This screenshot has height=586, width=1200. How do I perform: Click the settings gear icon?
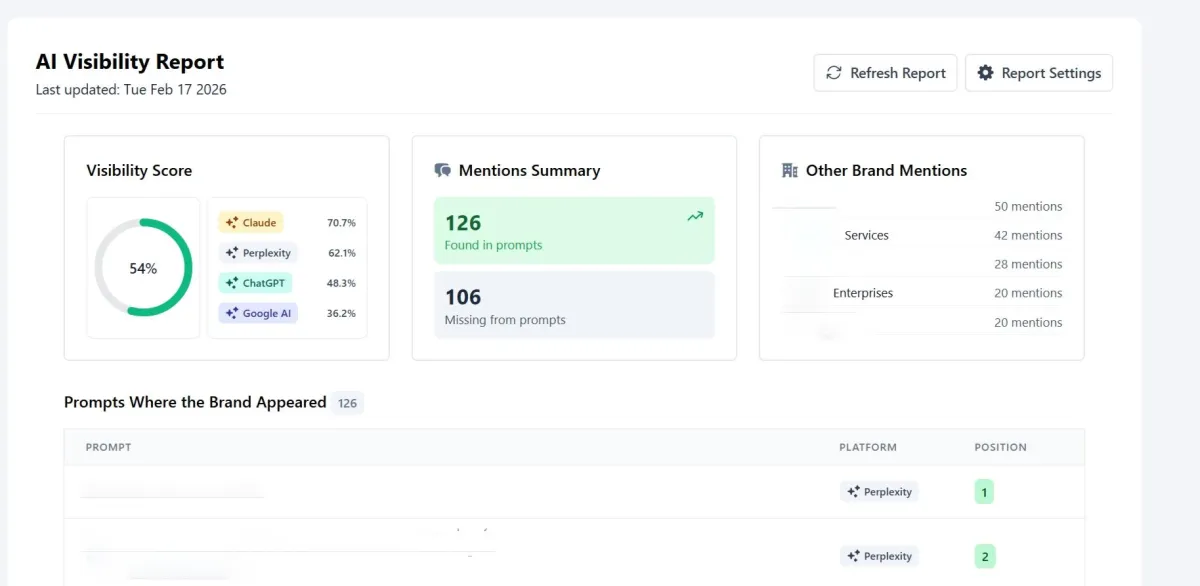click(x=985, y=73)
